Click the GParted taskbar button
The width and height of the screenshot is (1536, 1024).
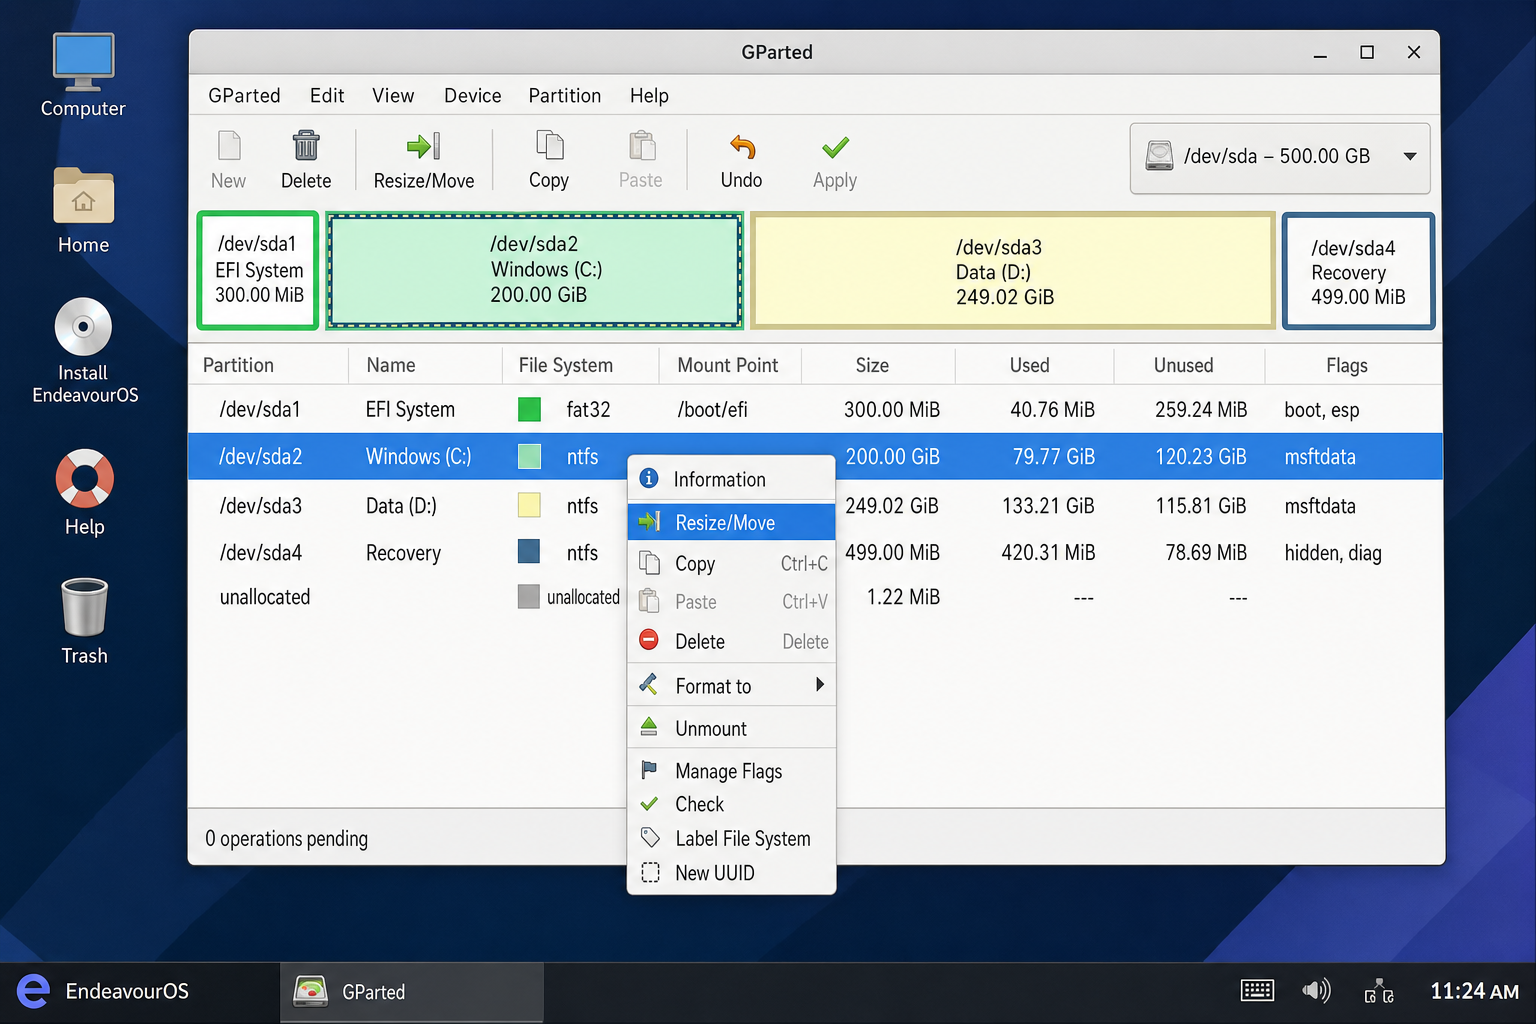pos(411,992)
